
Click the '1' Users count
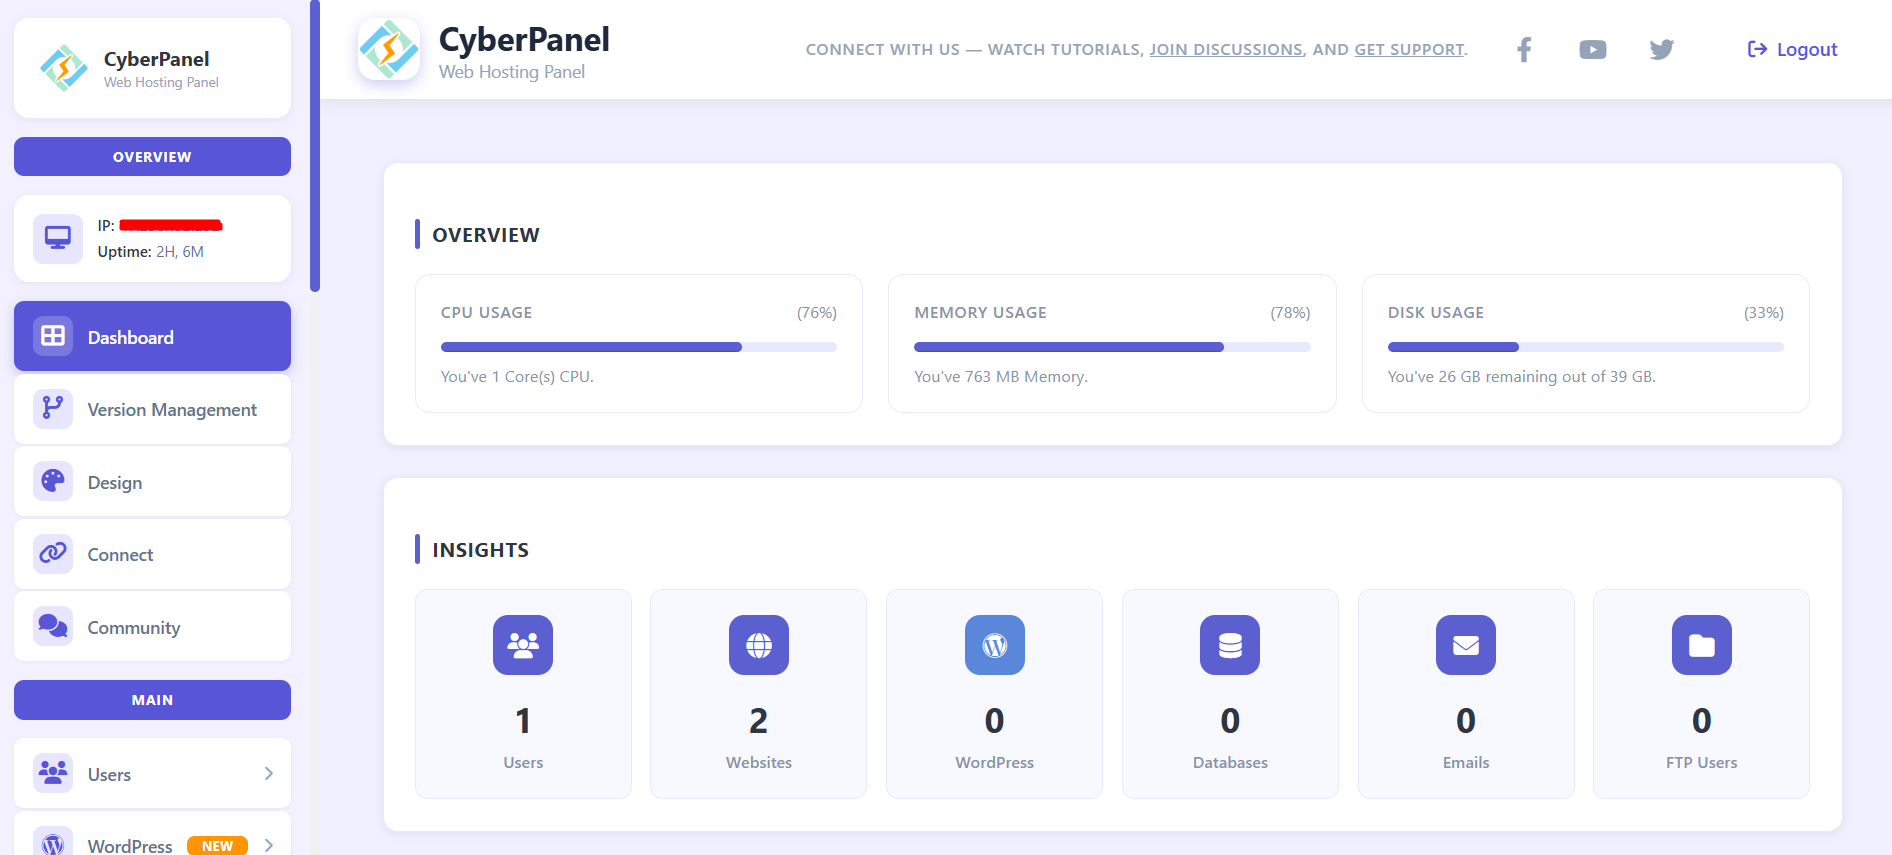click(523, 720)
